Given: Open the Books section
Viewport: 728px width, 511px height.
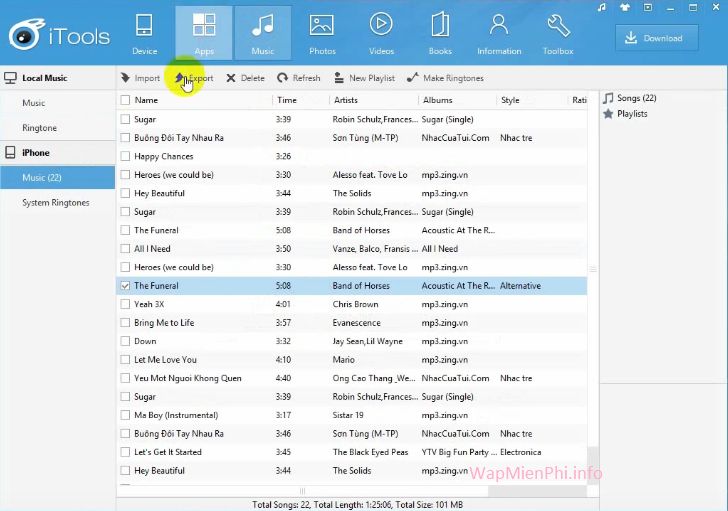Looking at the screenshot, I should pyautogui.click(x=440, y=33).
